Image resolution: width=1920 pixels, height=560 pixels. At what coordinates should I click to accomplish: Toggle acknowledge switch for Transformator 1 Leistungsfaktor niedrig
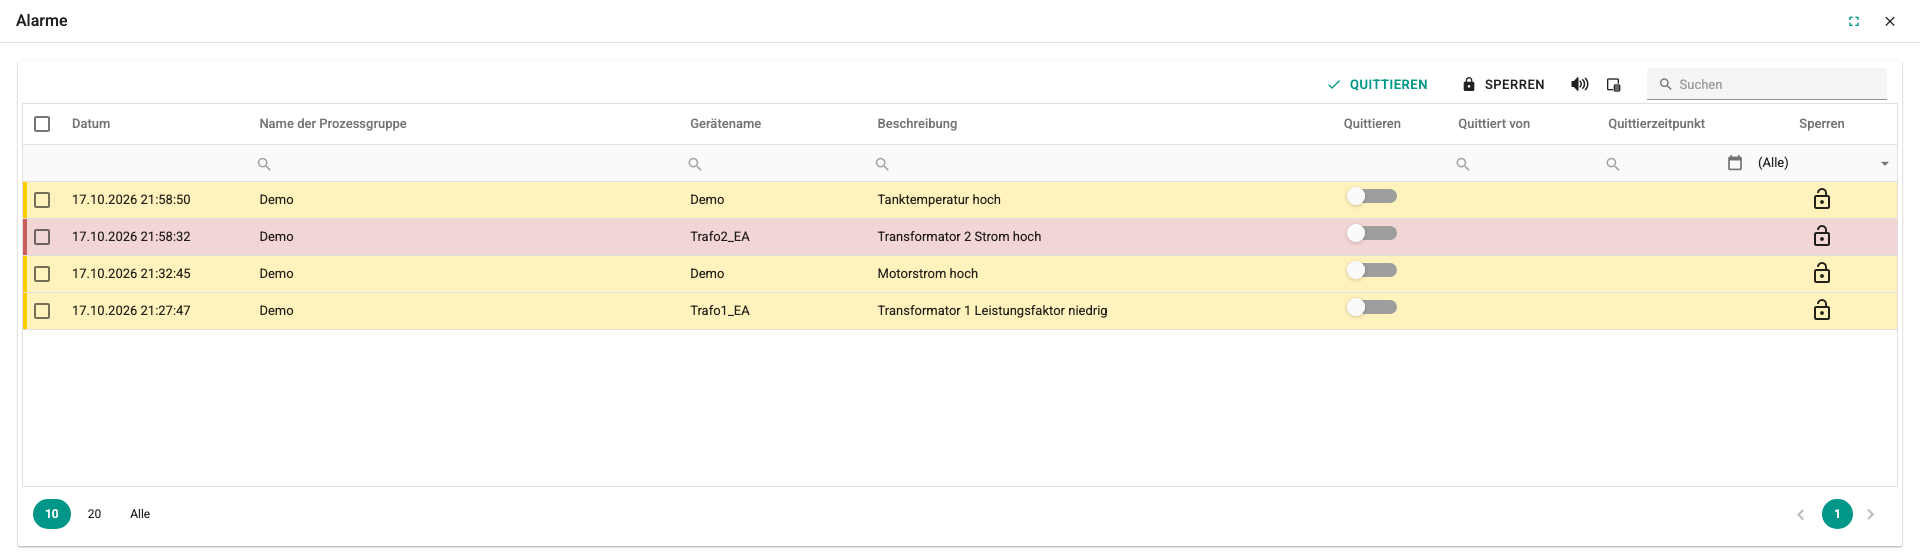coord(1371,307)
